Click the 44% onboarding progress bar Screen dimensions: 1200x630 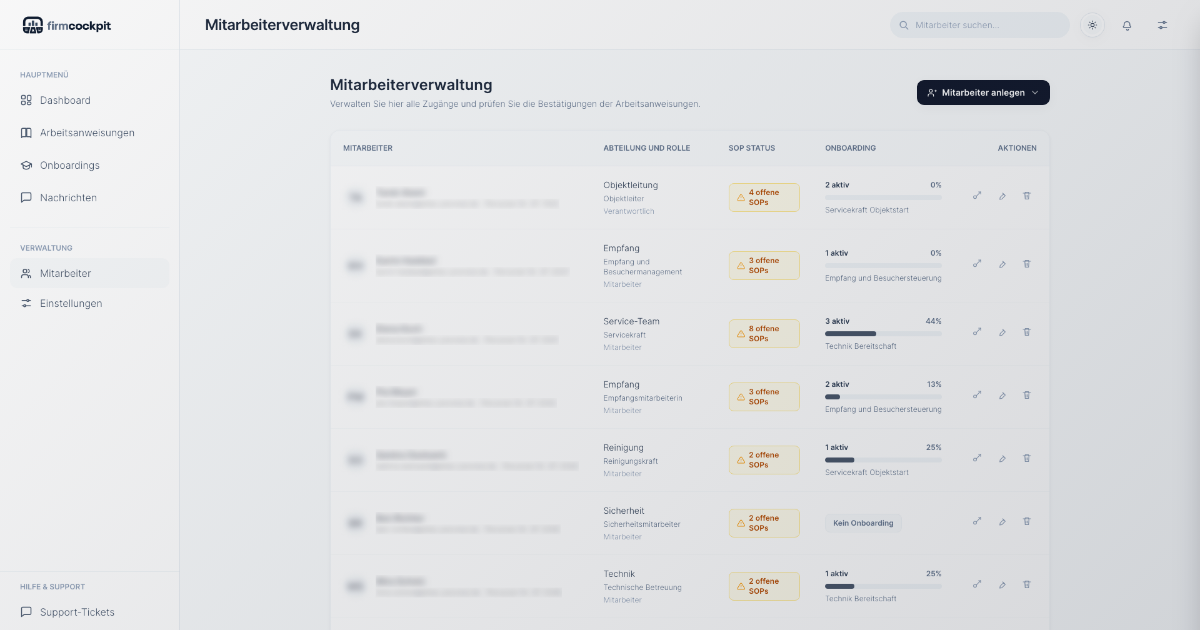point(883,334)
